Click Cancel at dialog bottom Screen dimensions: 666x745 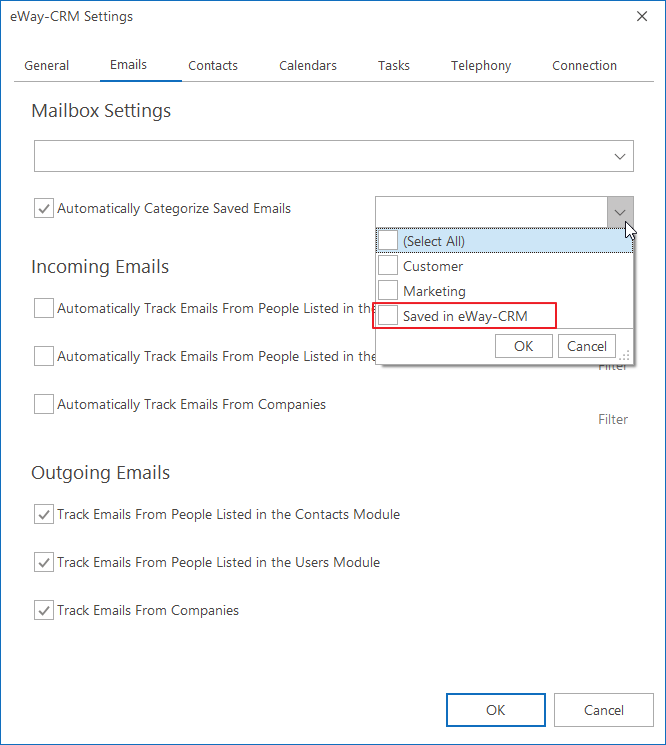coord(604,710)
